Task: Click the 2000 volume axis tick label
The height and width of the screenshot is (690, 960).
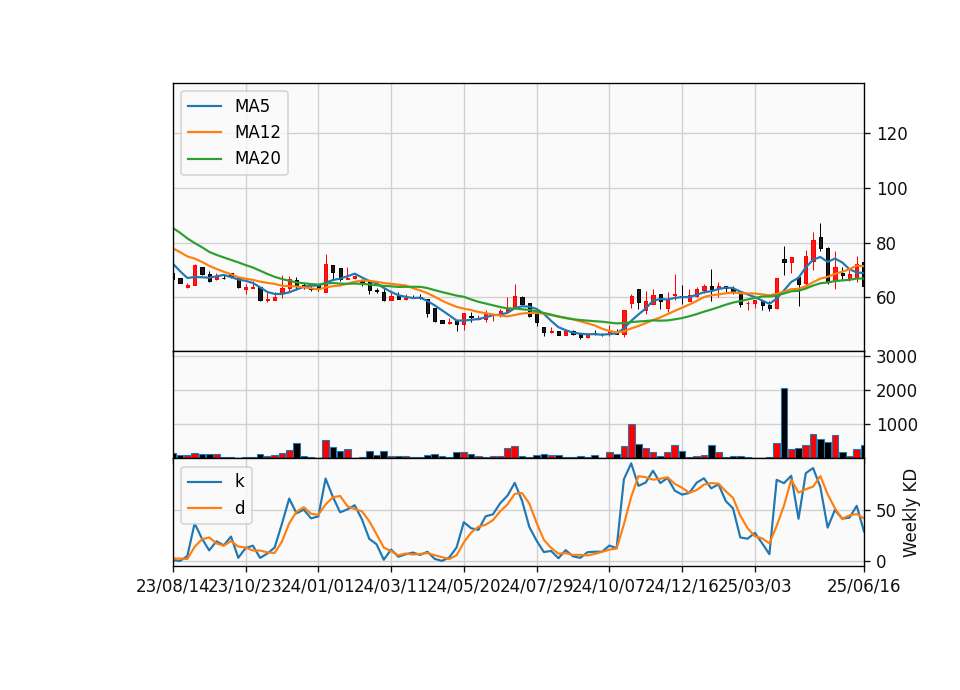Action: click(x=896, y=391)
